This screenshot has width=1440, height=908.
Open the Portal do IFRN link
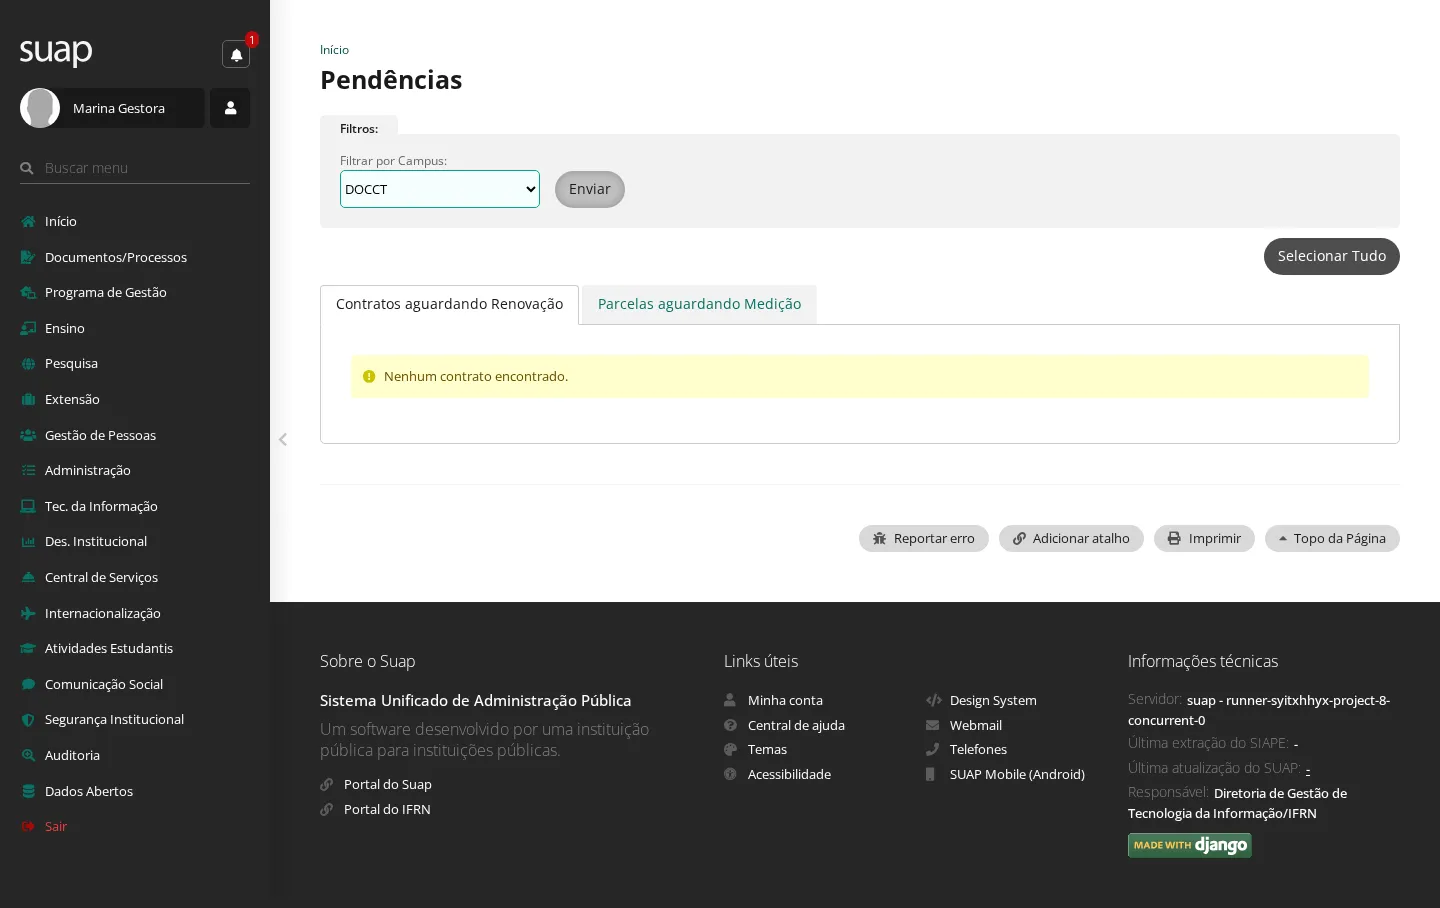point(387,809)
